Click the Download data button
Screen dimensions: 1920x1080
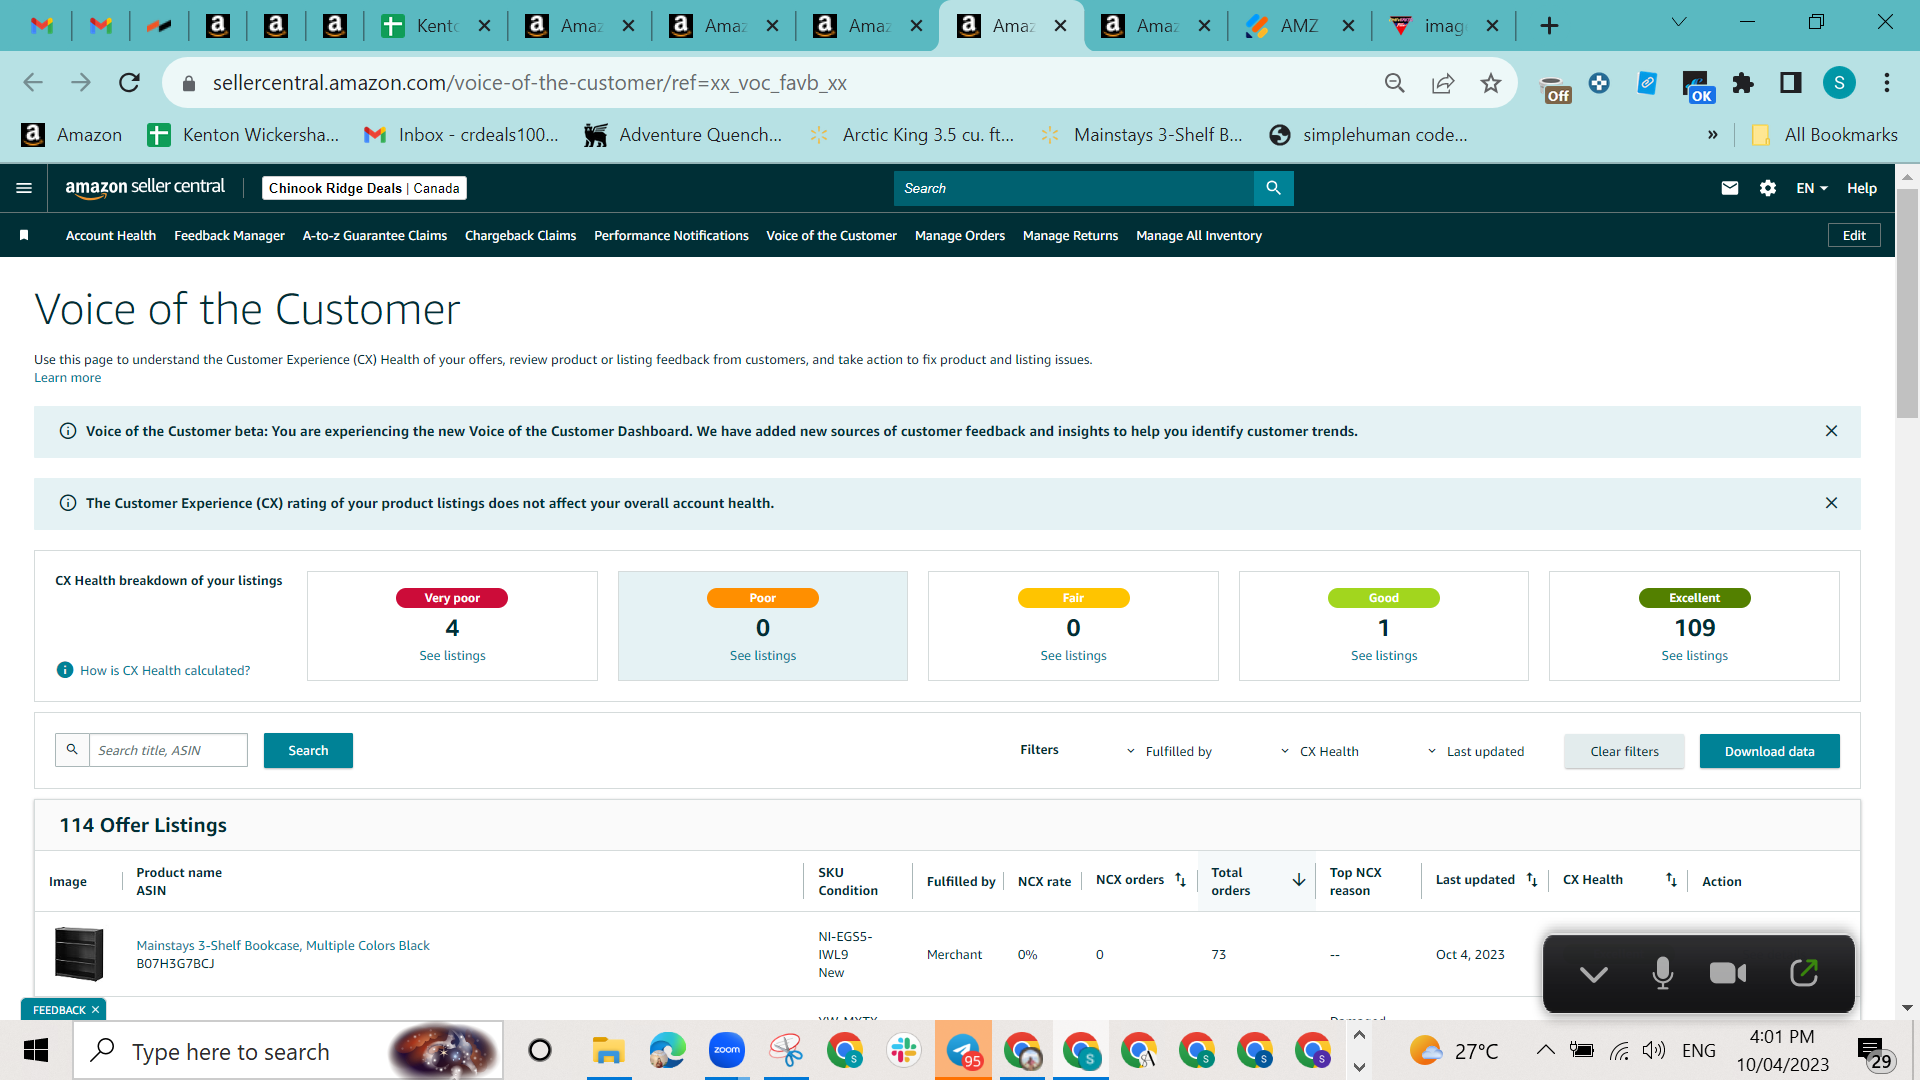click(x=1769, y=751)
